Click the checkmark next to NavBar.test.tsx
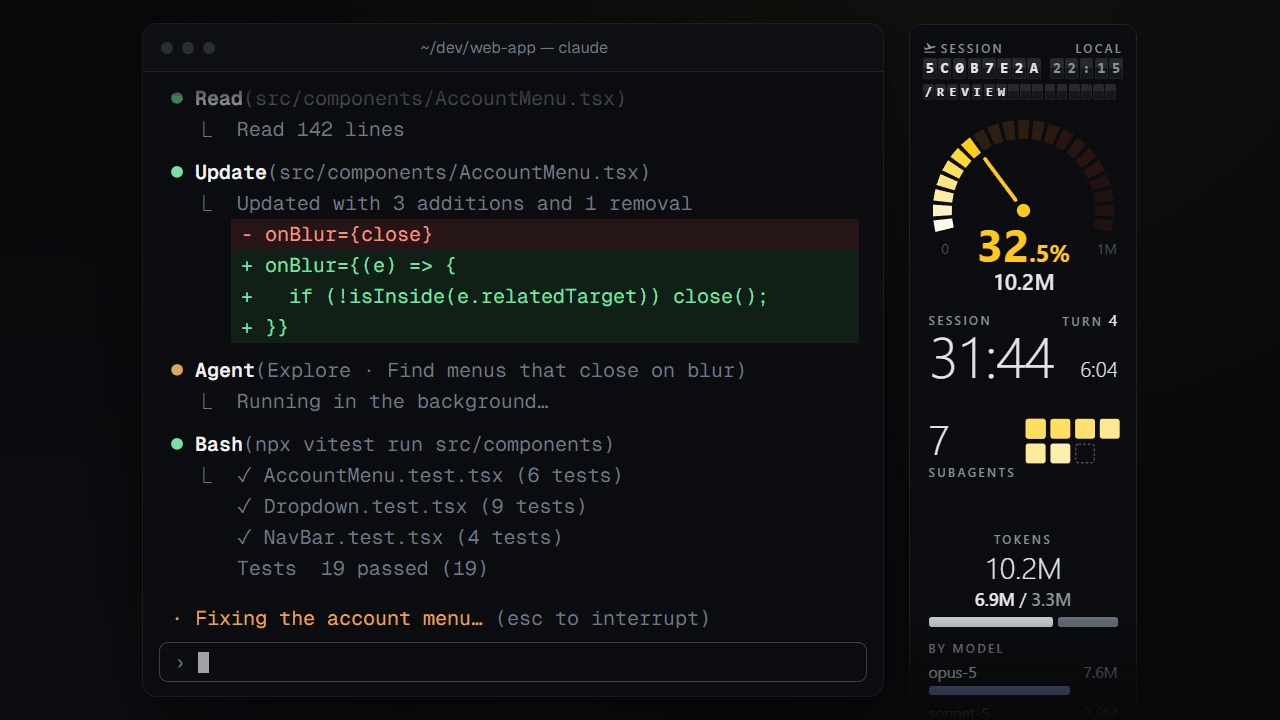This screenshot has height=720, width=1280. [x=244, y=537]
